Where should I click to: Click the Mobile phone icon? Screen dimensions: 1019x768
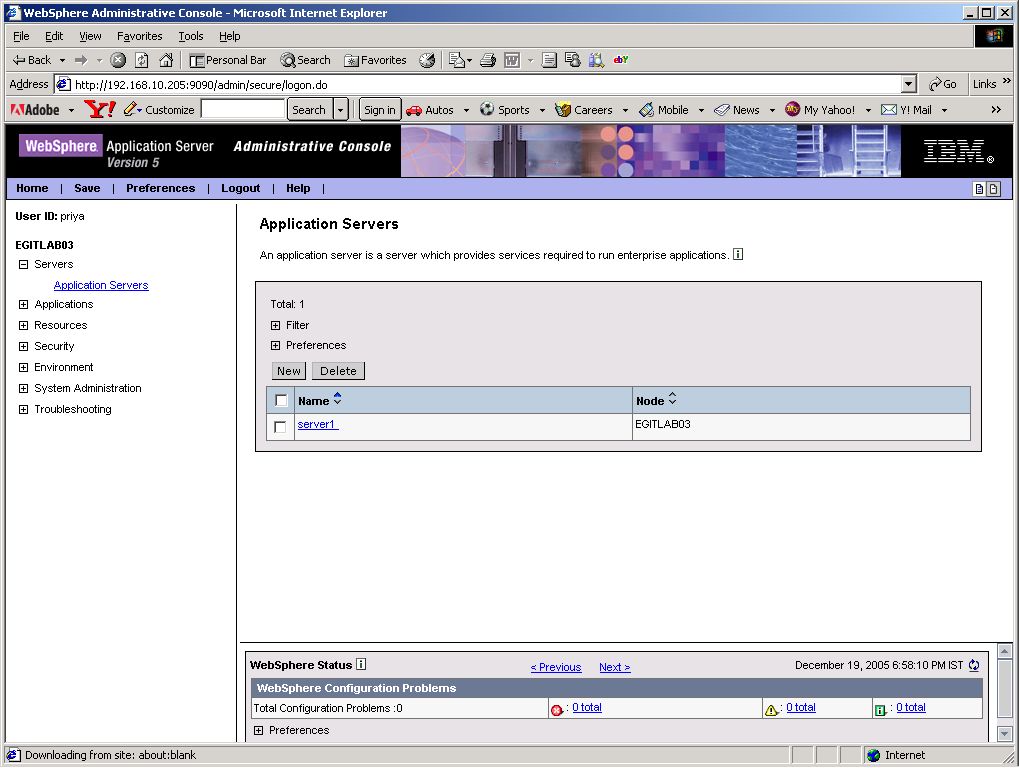[646, 109]
